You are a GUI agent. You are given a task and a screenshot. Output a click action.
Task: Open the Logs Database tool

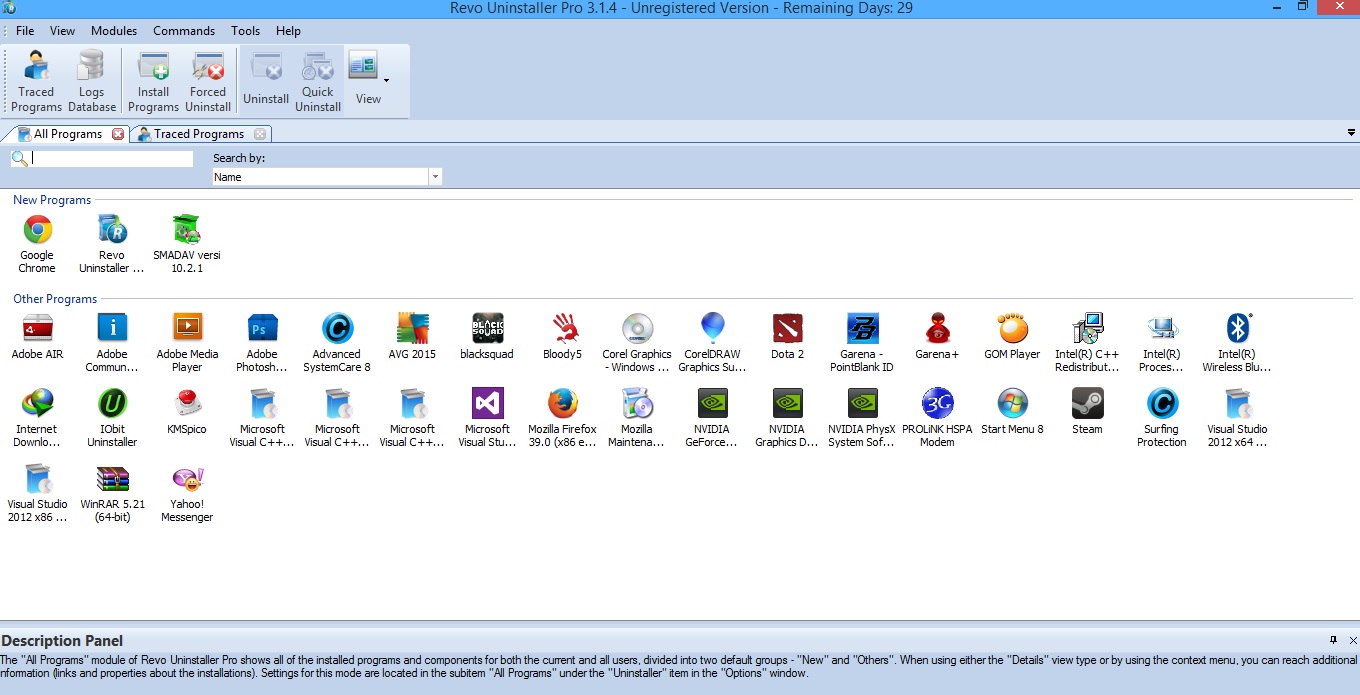92,82
